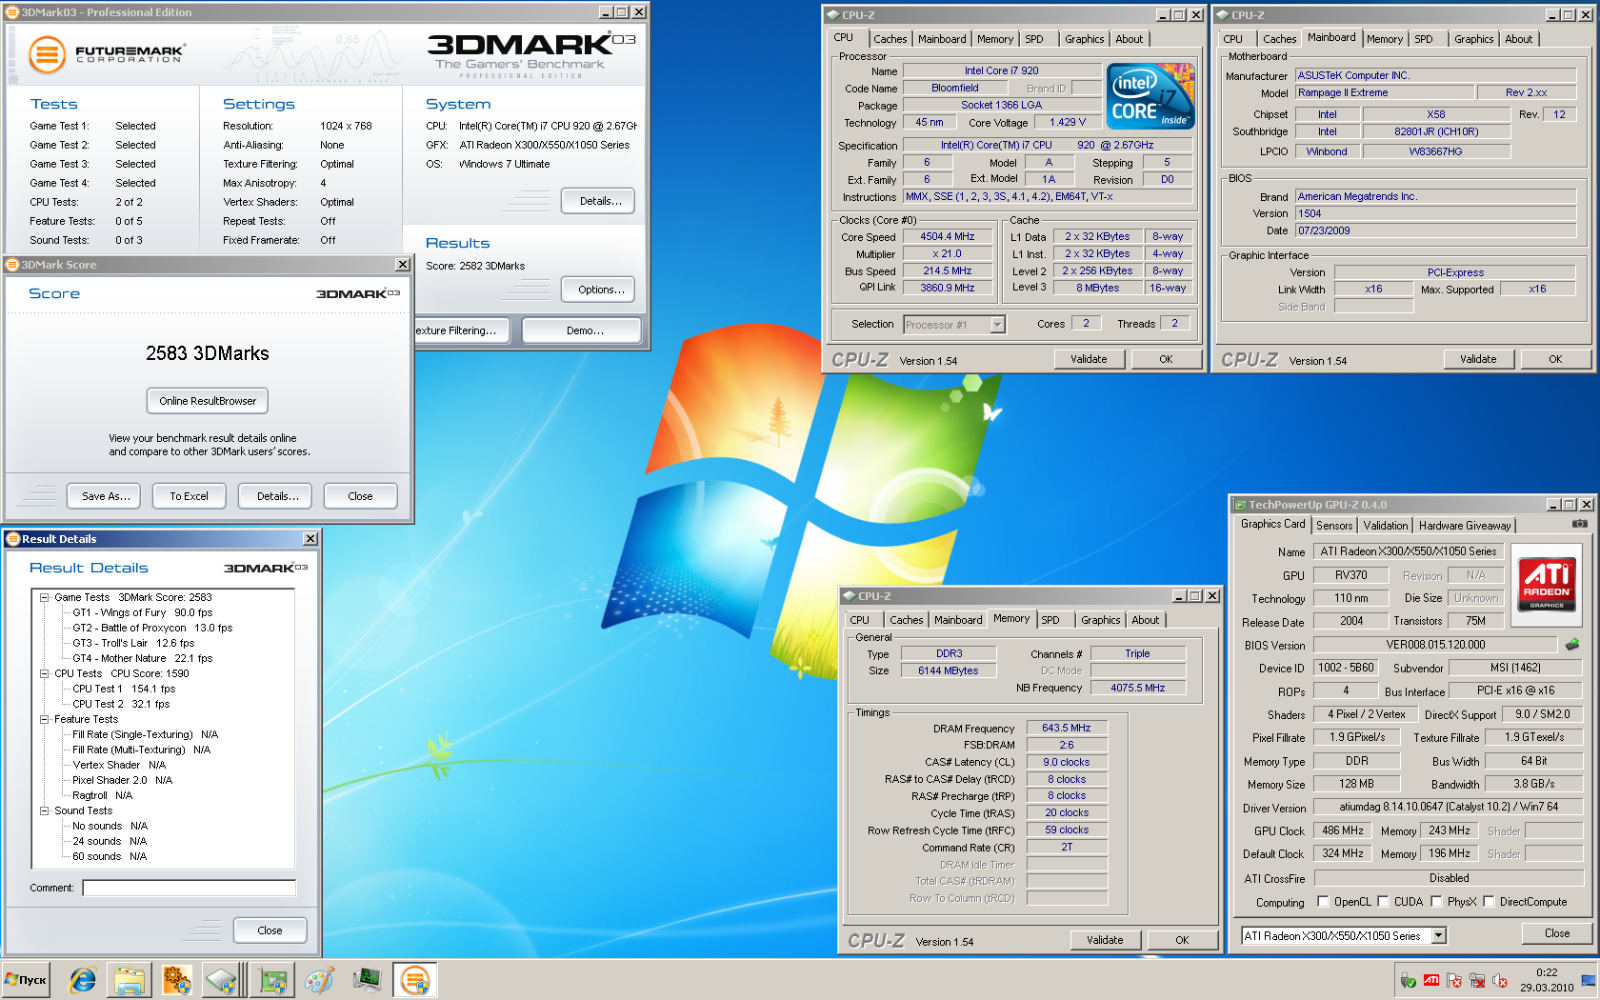Click the Close button in GPU-Z
Viewport: 1600px width, 1000px height.
[1557, 933]
